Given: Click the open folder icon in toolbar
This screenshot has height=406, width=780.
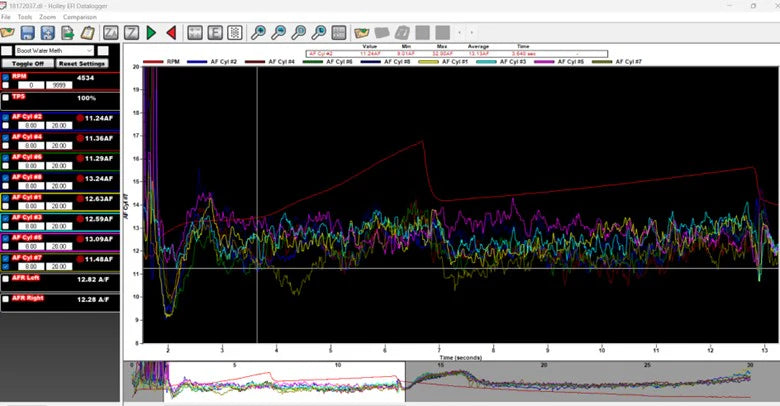Looking at the screenshot, I should click(9, 33).
